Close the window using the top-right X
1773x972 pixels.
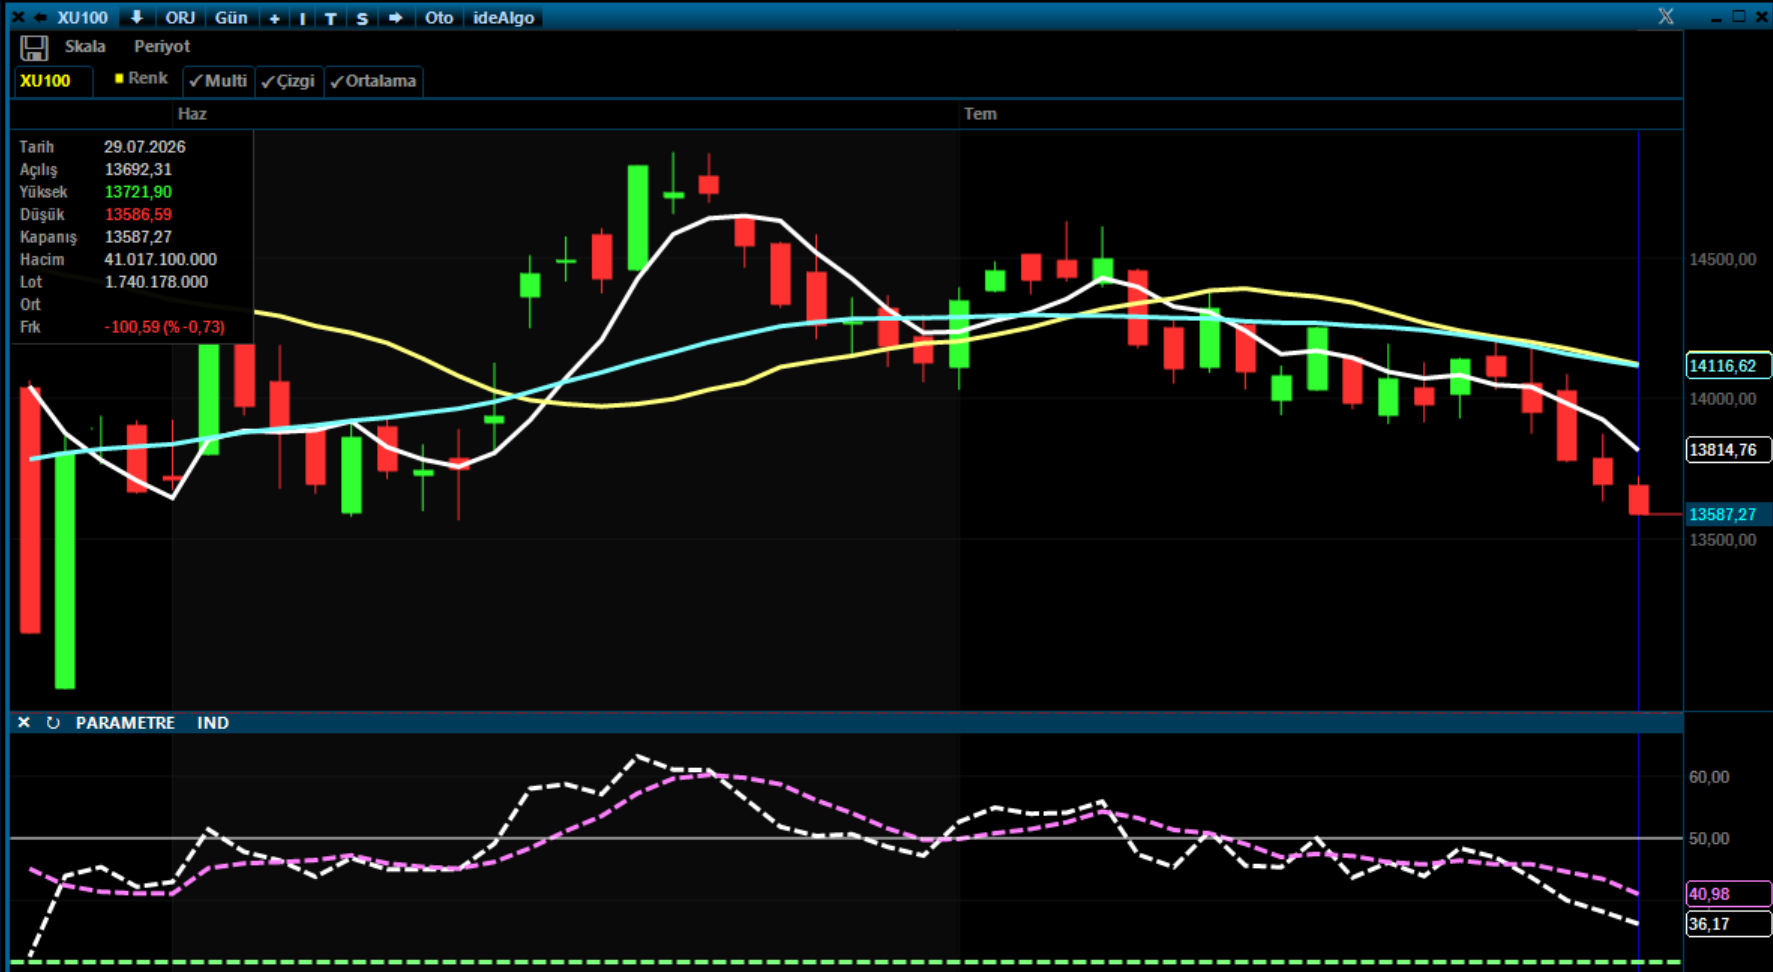click(1762, 17)
